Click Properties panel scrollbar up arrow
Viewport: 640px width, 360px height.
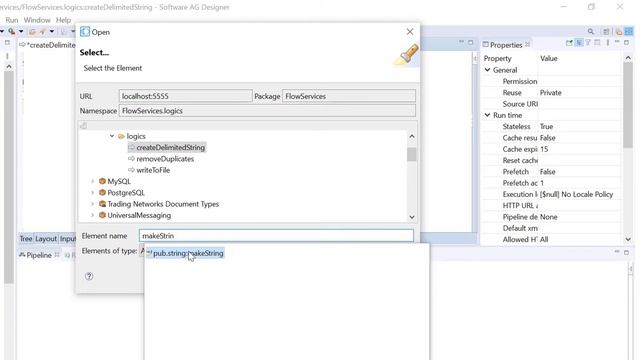coord(628,58)
